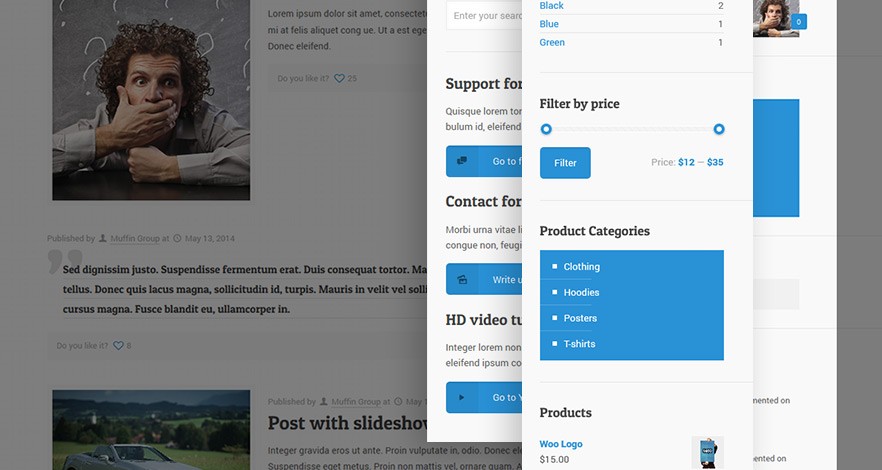Click the icon on the Write us button
The width and height of the screenshot is (882, 470).
462,279
